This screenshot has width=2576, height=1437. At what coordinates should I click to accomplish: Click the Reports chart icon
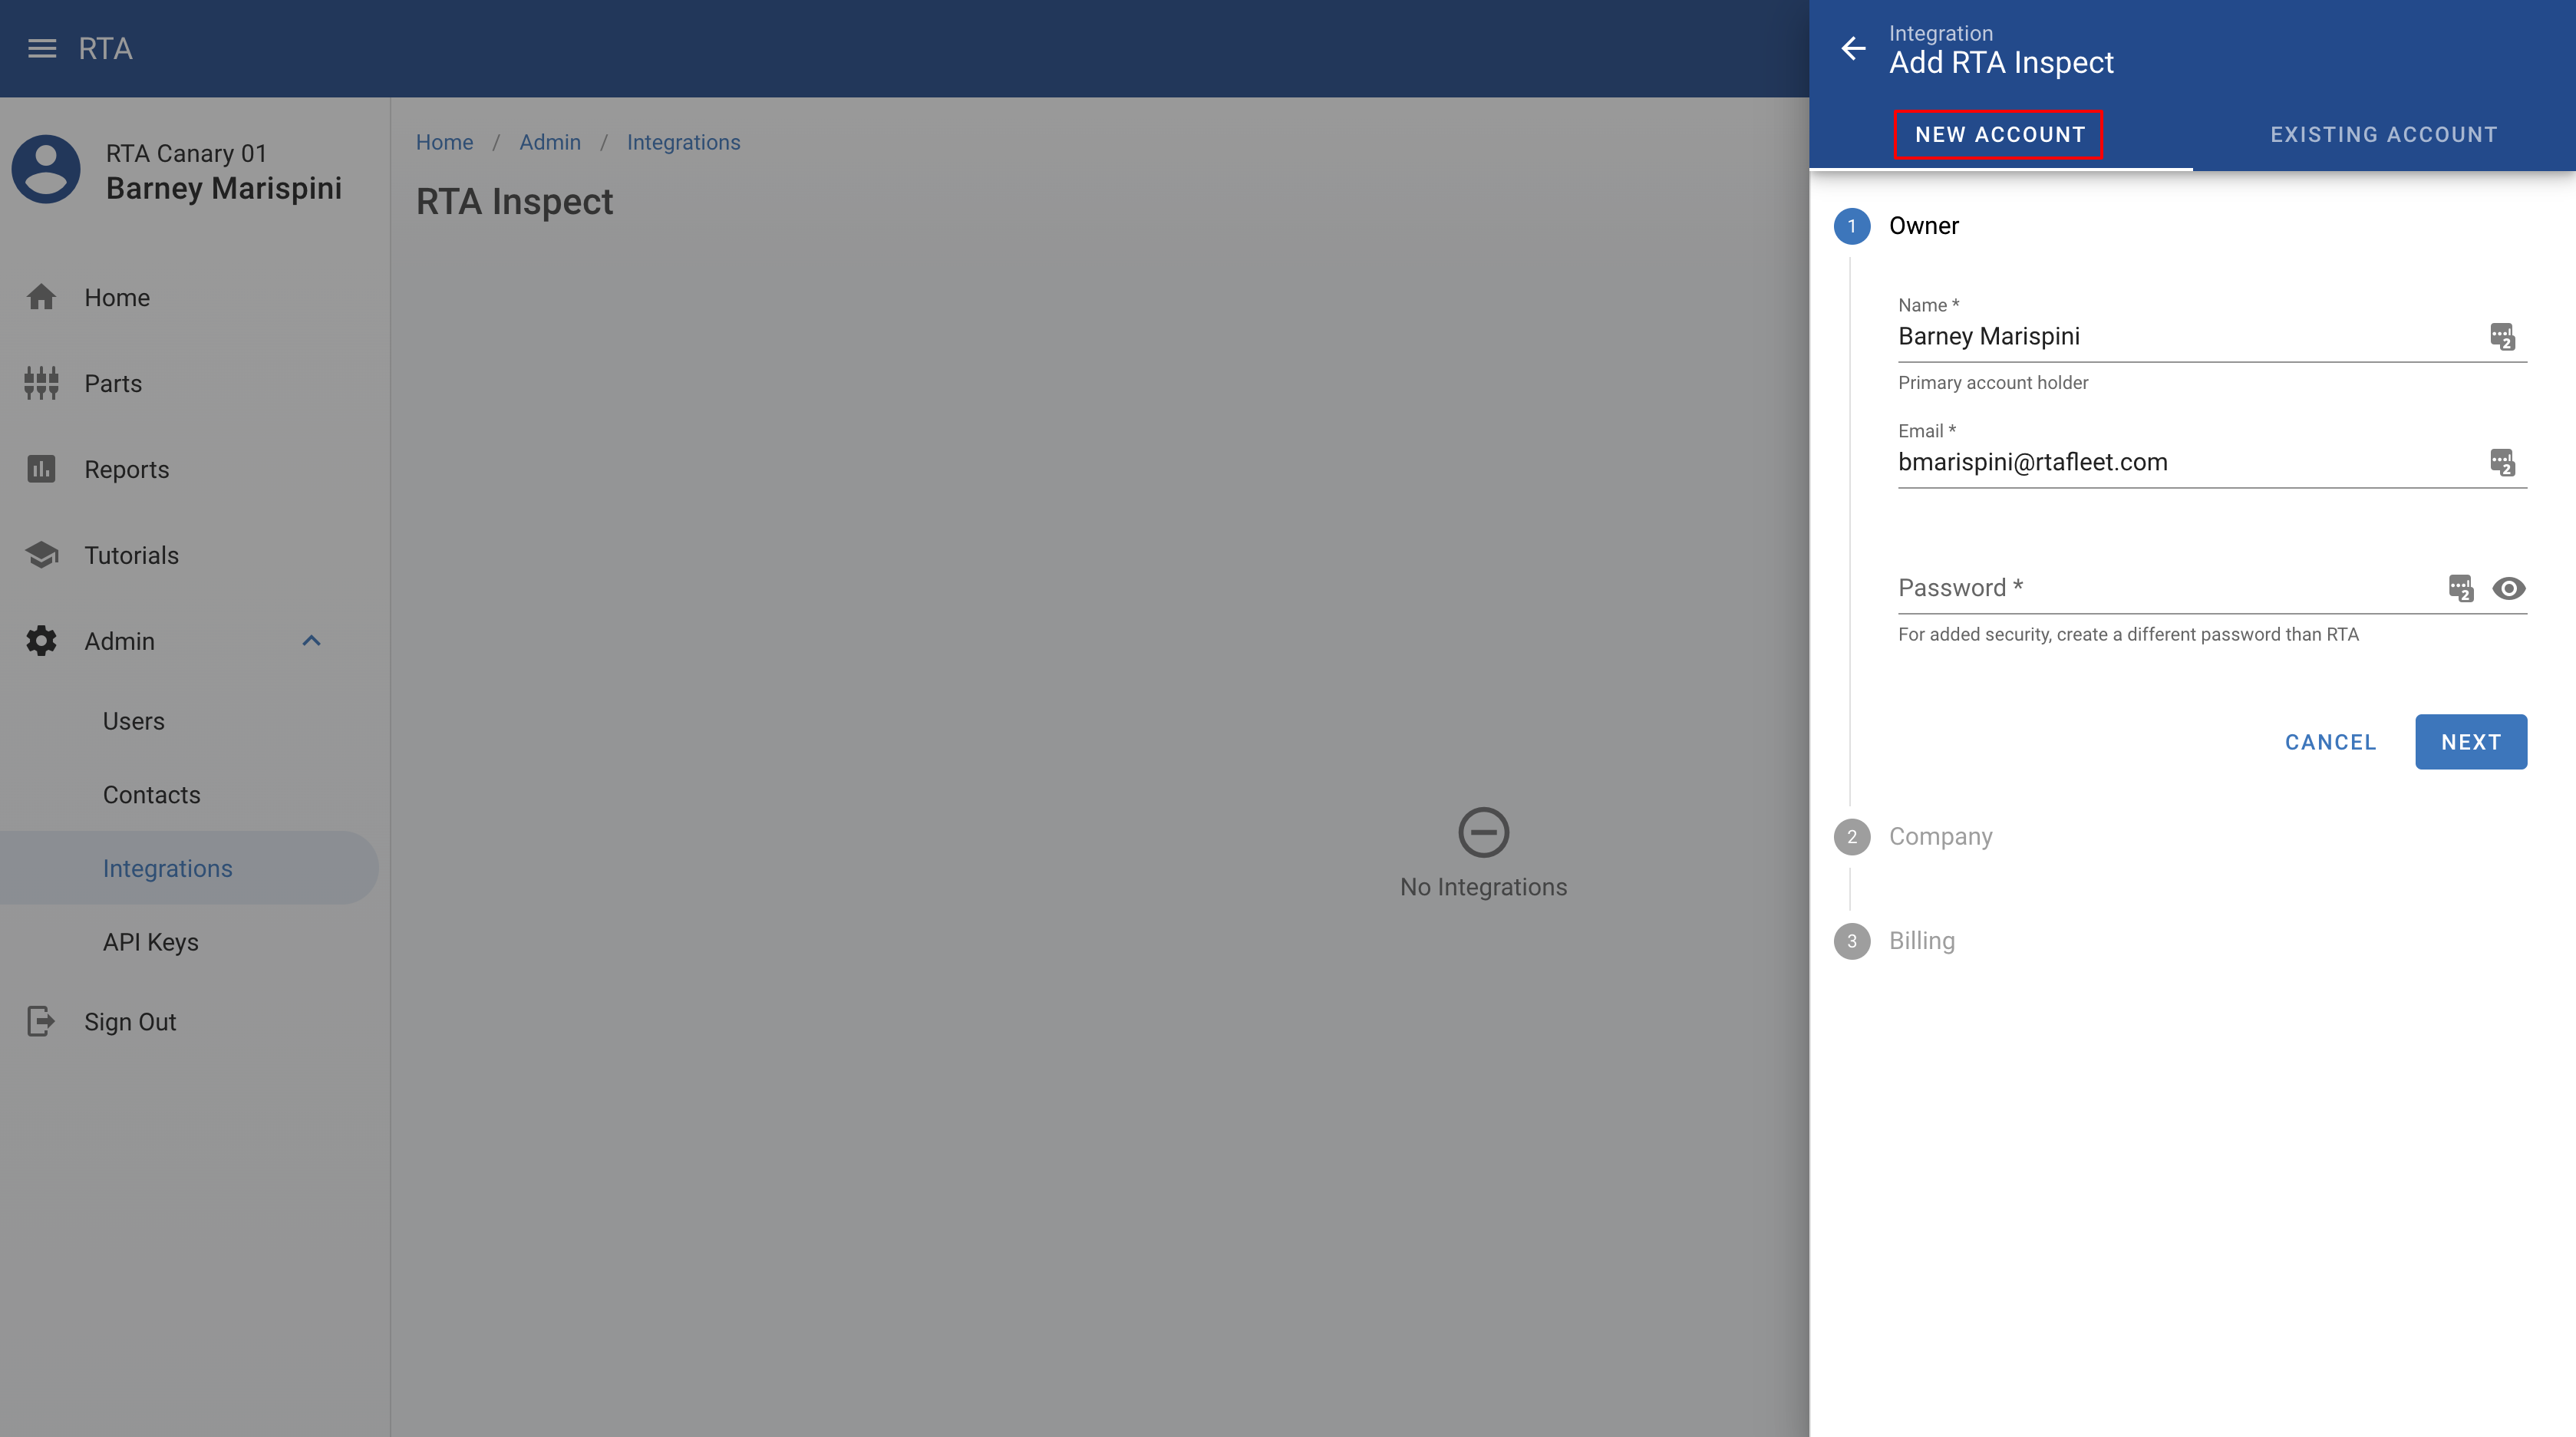click(41, 469)
